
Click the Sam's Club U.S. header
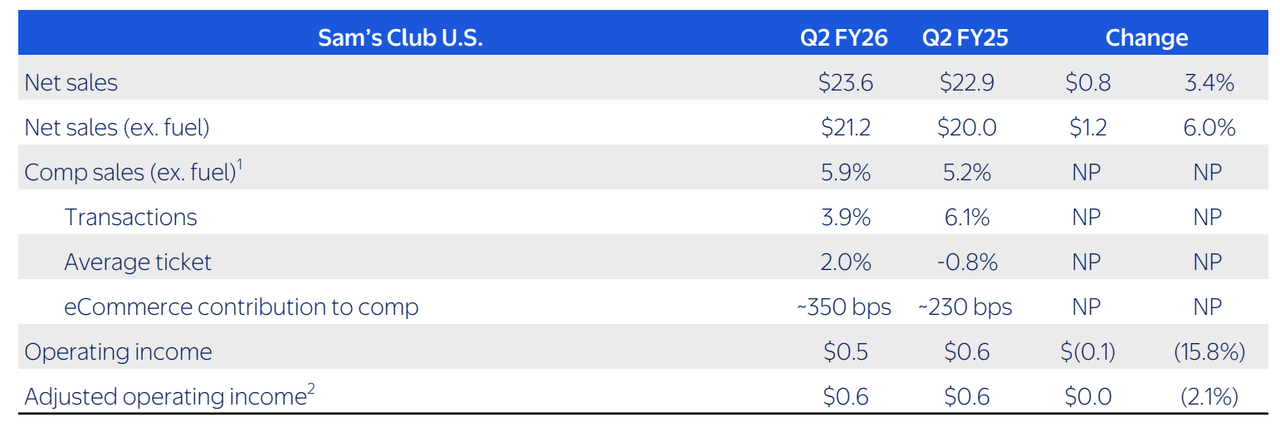pos(400,38)
